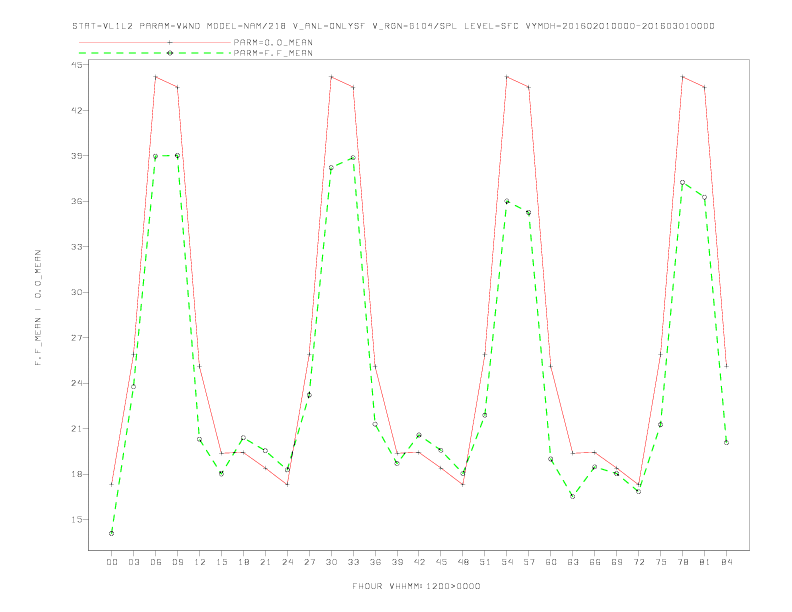The height and width of the screenshot is (612, 792).
Task: Click x-axis tick label 57
Action: 529,562
